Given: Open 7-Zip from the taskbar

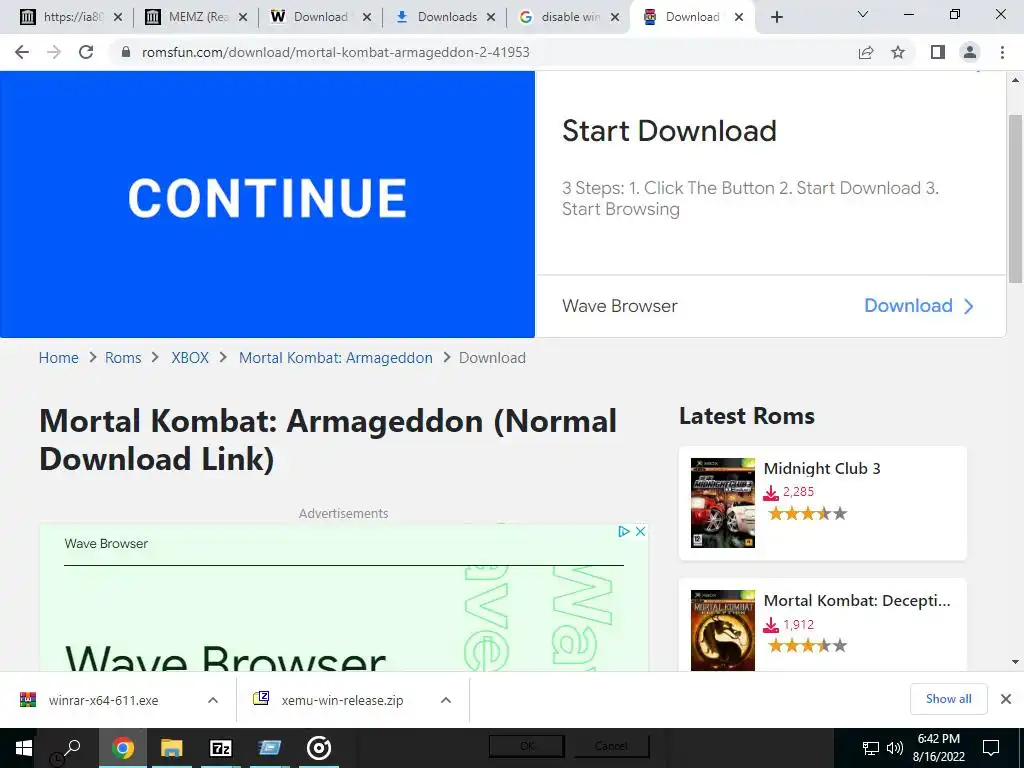Looking at the screenshot, I should (221, 748).
